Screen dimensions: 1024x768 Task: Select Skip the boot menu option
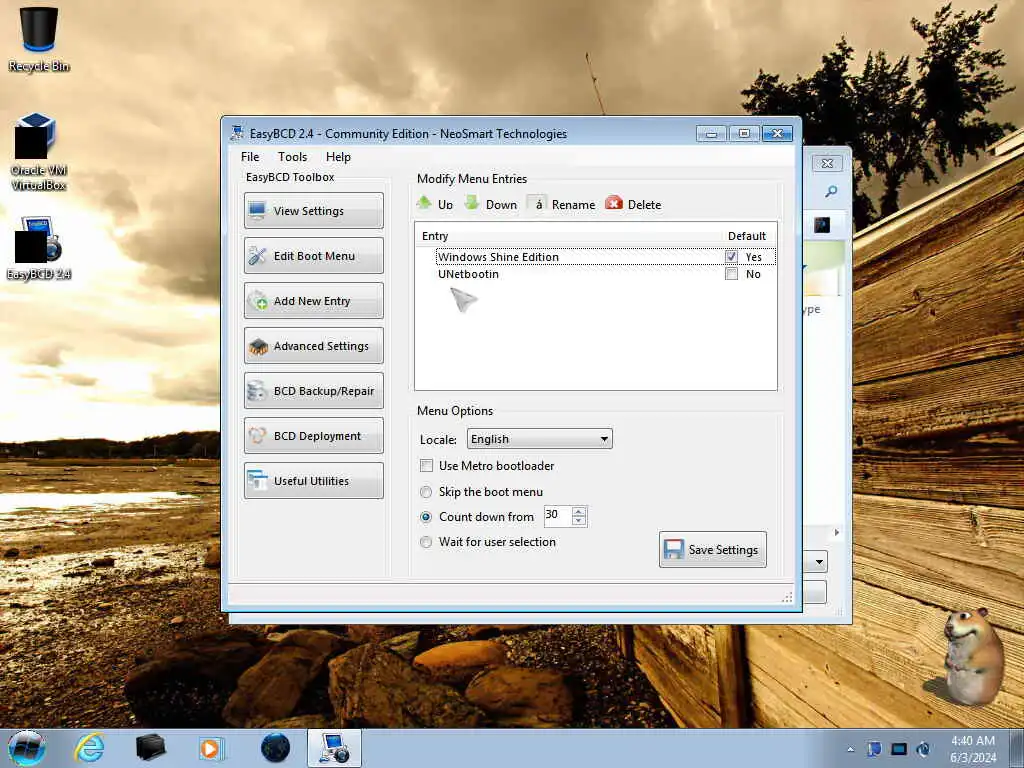(x=426, y=492)
